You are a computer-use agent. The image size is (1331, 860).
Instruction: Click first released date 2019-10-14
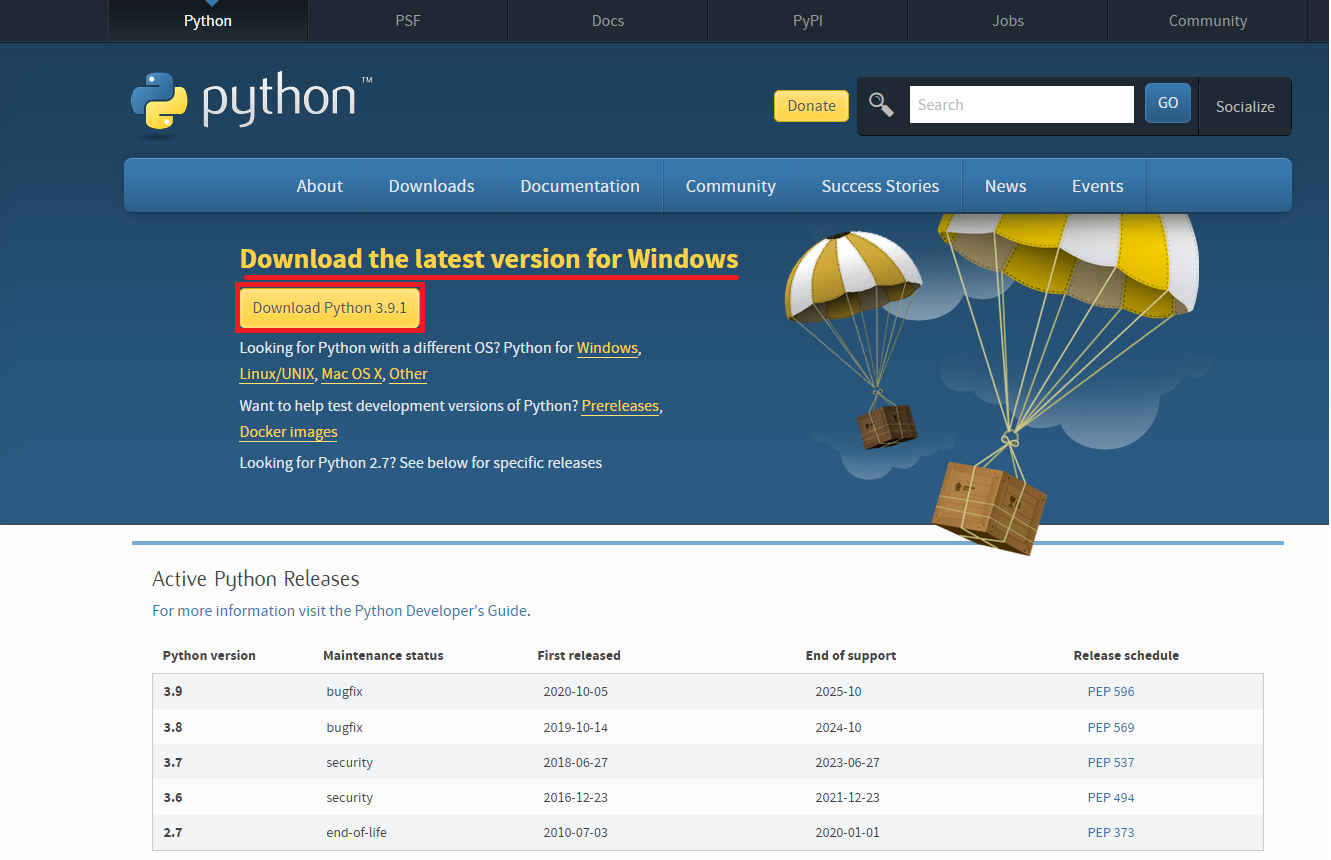pyautogui.click(x=575, y=728)
